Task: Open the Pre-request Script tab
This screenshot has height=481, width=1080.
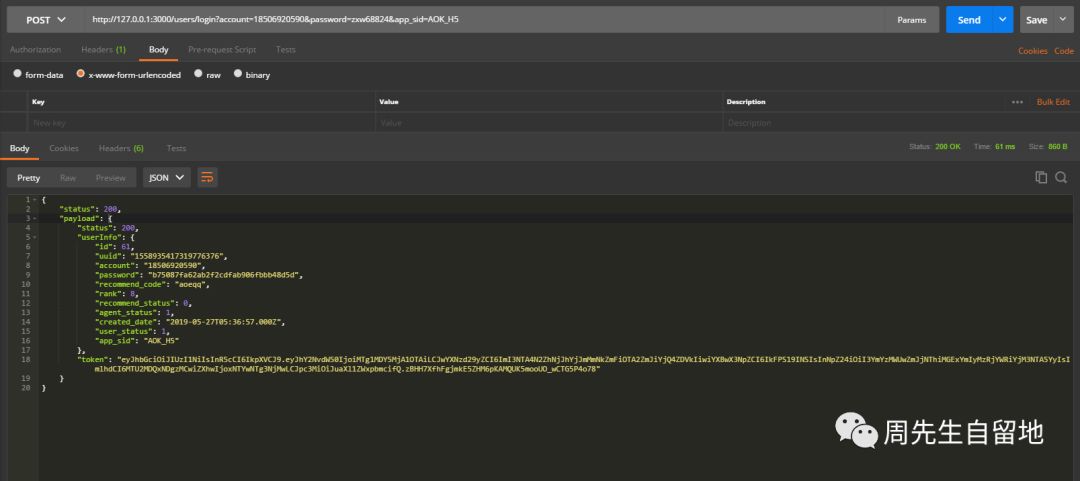Action: (222, 50)
